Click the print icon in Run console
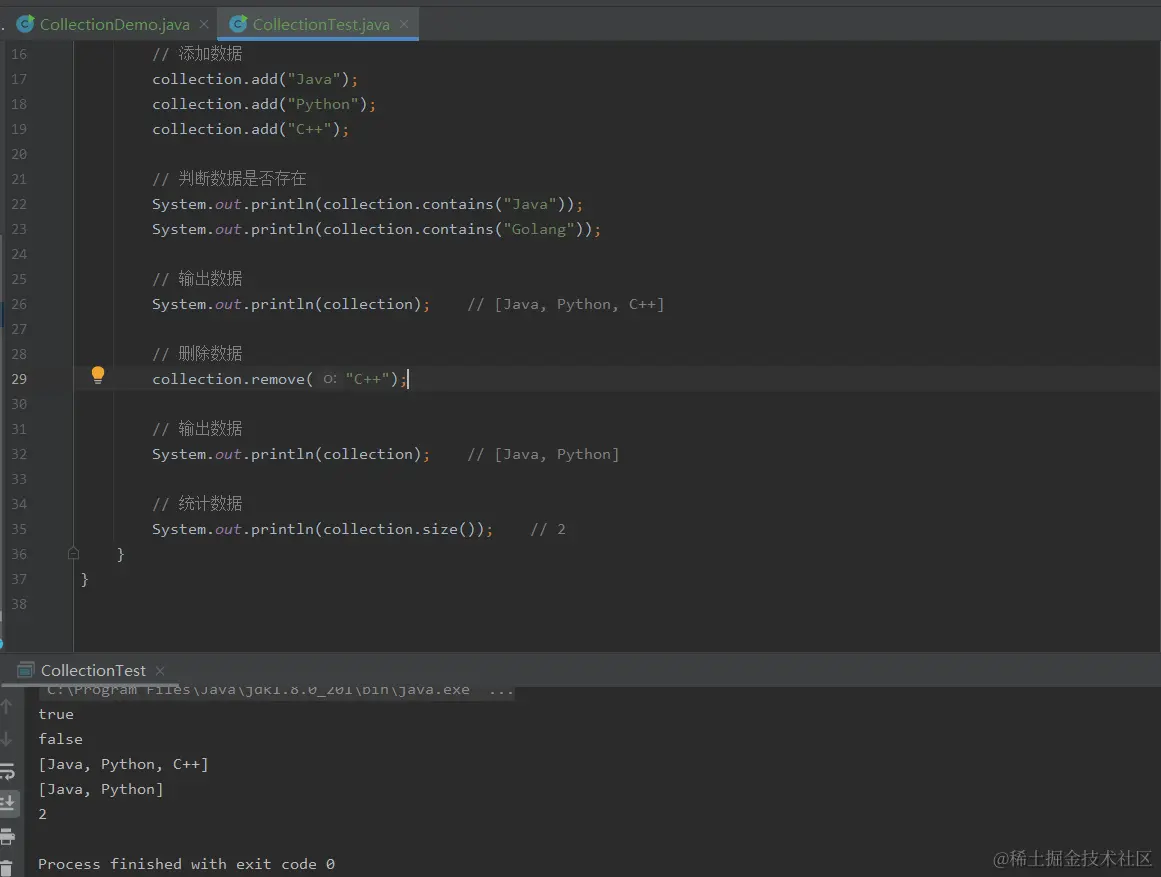This screenshot has width=1161, height=877. click(x=7, y=837)
